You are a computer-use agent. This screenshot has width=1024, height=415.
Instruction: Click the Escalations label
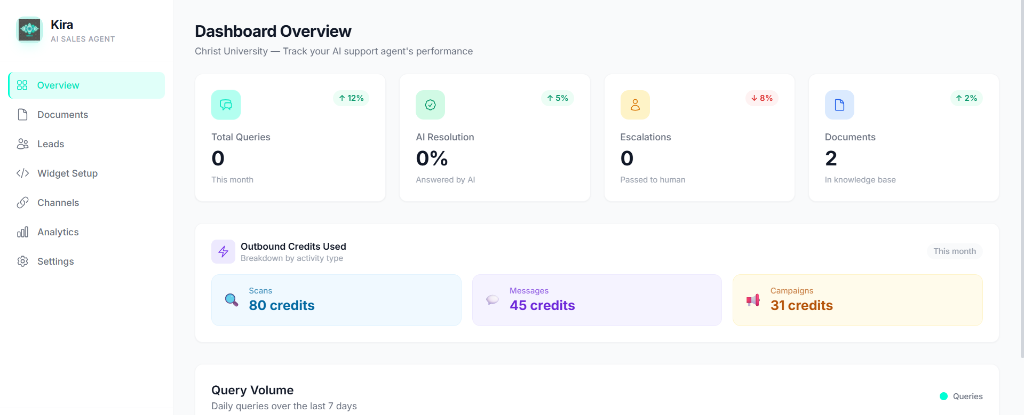point(646,137)
